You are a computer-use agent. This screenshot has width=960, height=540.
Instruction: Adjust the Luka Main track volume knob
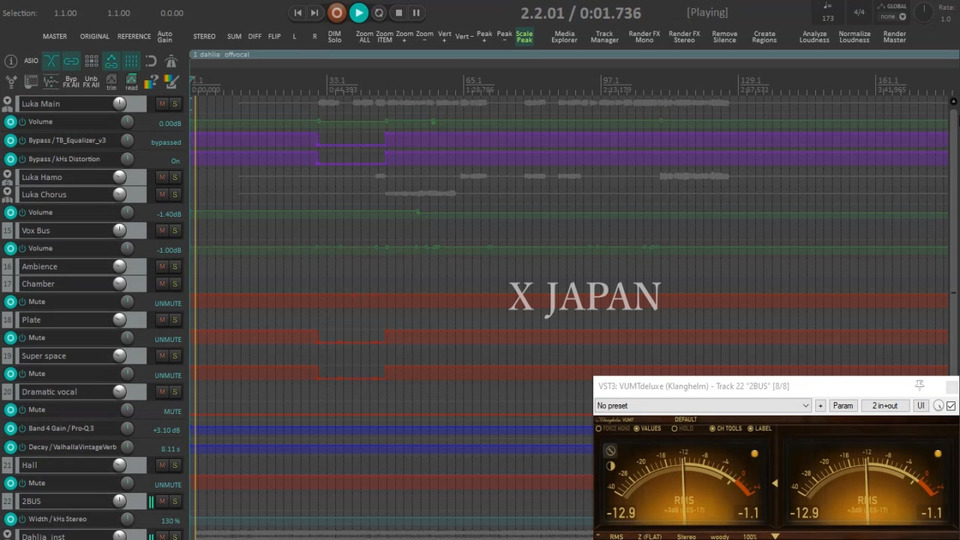coord(119,103)
